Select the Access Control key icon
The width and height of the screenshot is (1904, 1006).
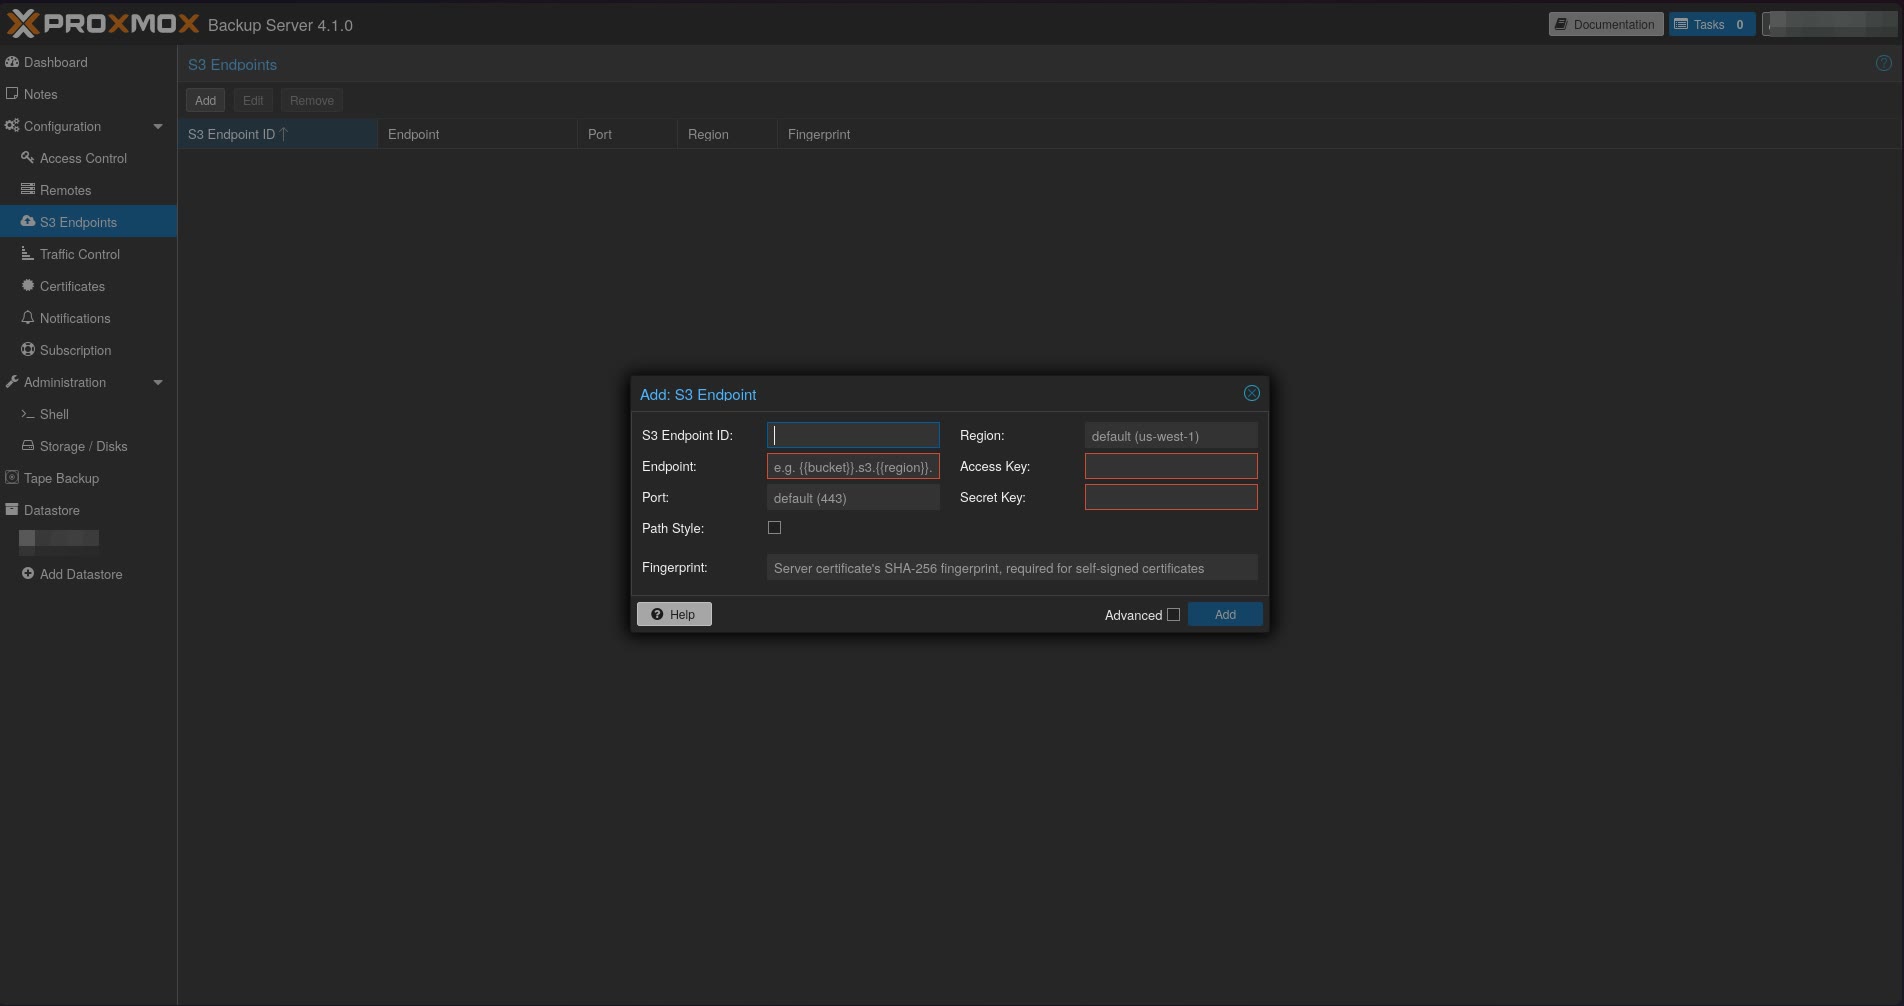click(x=28, y=158)
